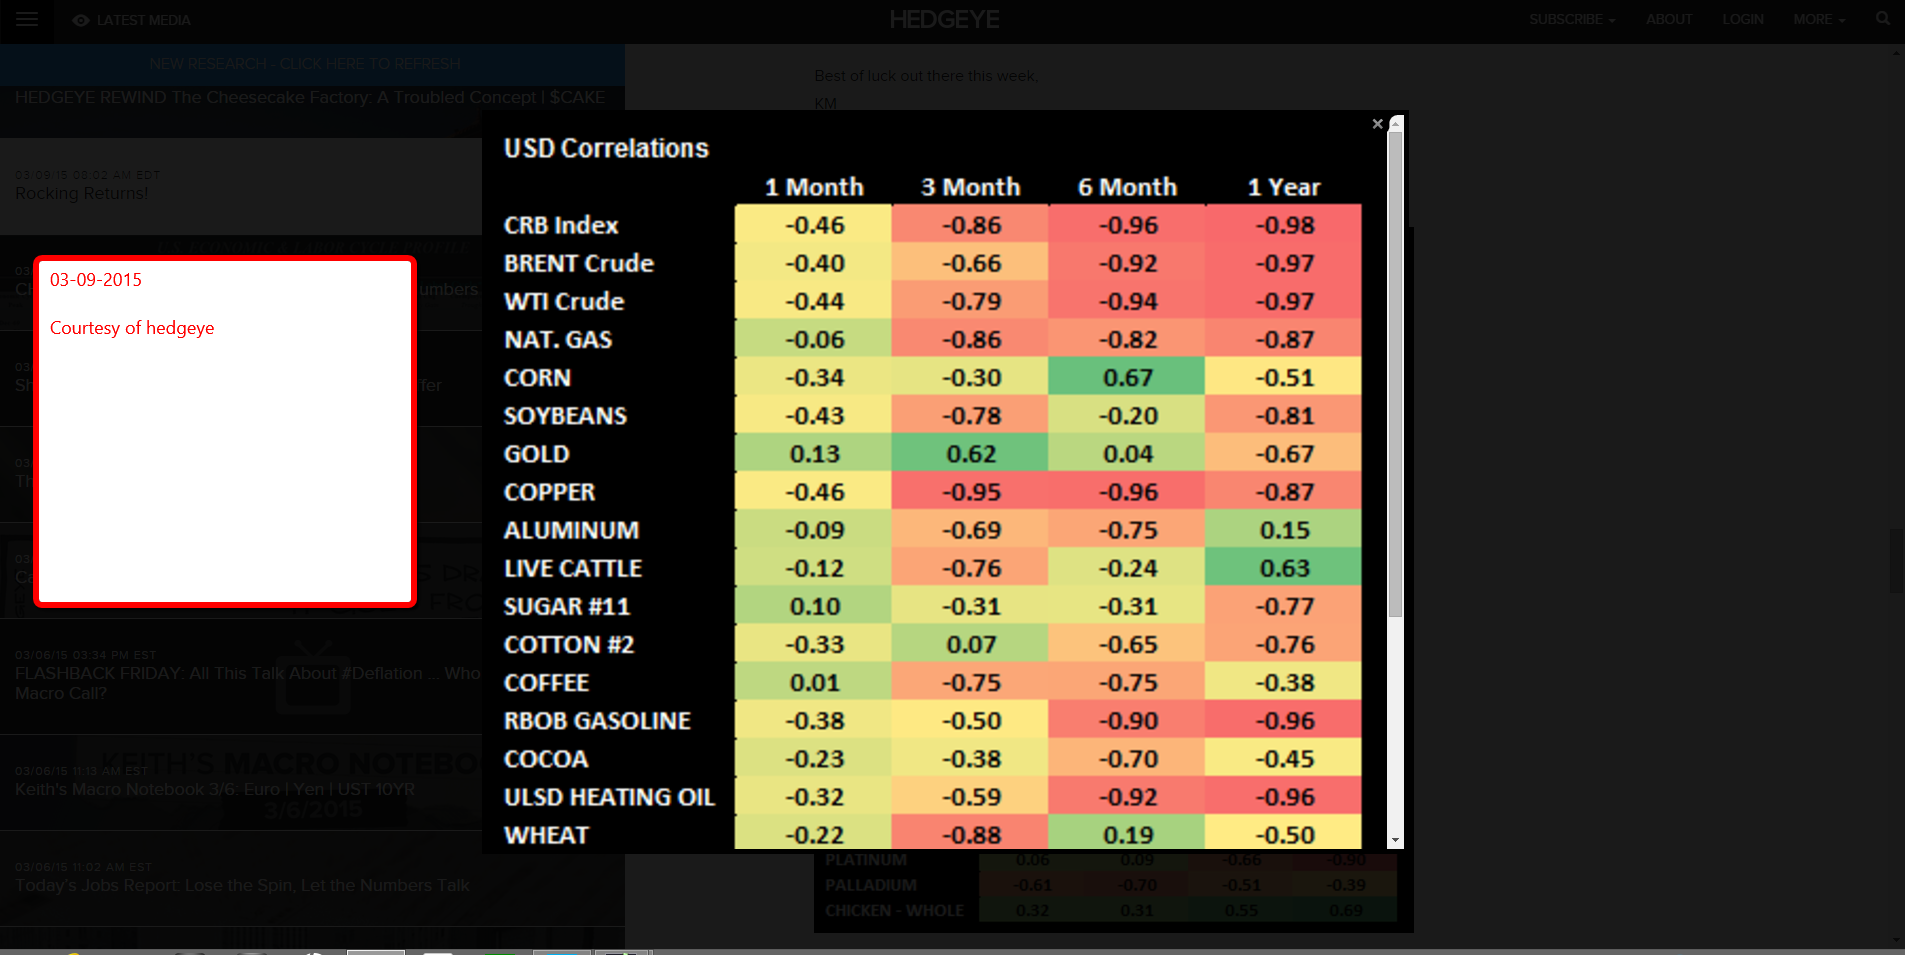Expand the Subscribe dropdown
Viewport: 1905px width, 955px height.
tap(1572, 20)
